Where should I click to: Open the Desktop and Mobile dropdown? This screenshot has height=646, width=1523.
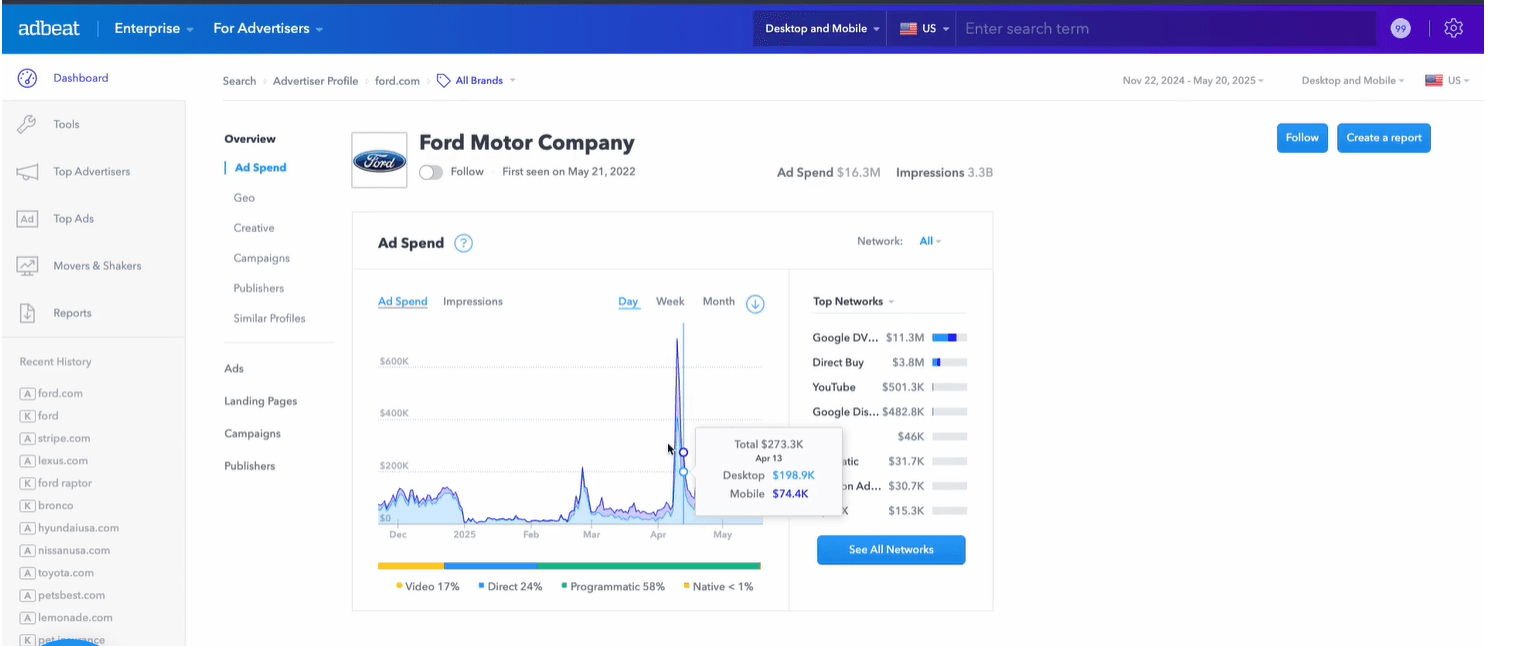tap(819, 28)
